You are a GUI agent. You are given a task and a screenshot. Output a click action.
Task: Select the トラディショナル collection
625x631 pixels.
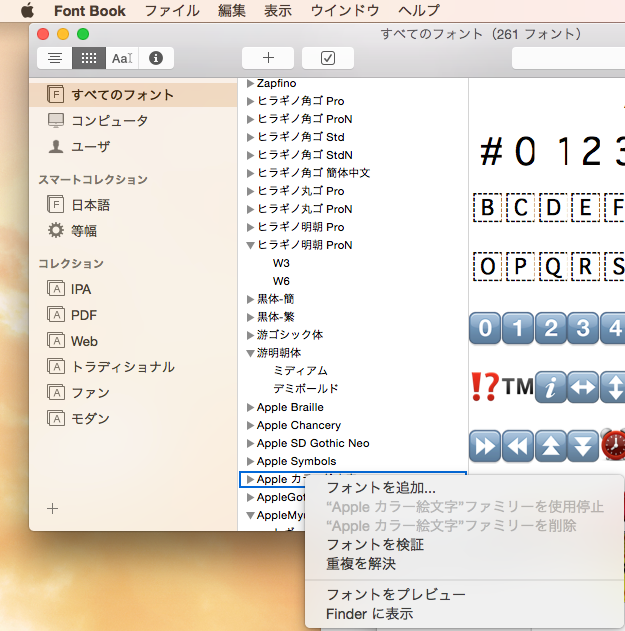133,367
